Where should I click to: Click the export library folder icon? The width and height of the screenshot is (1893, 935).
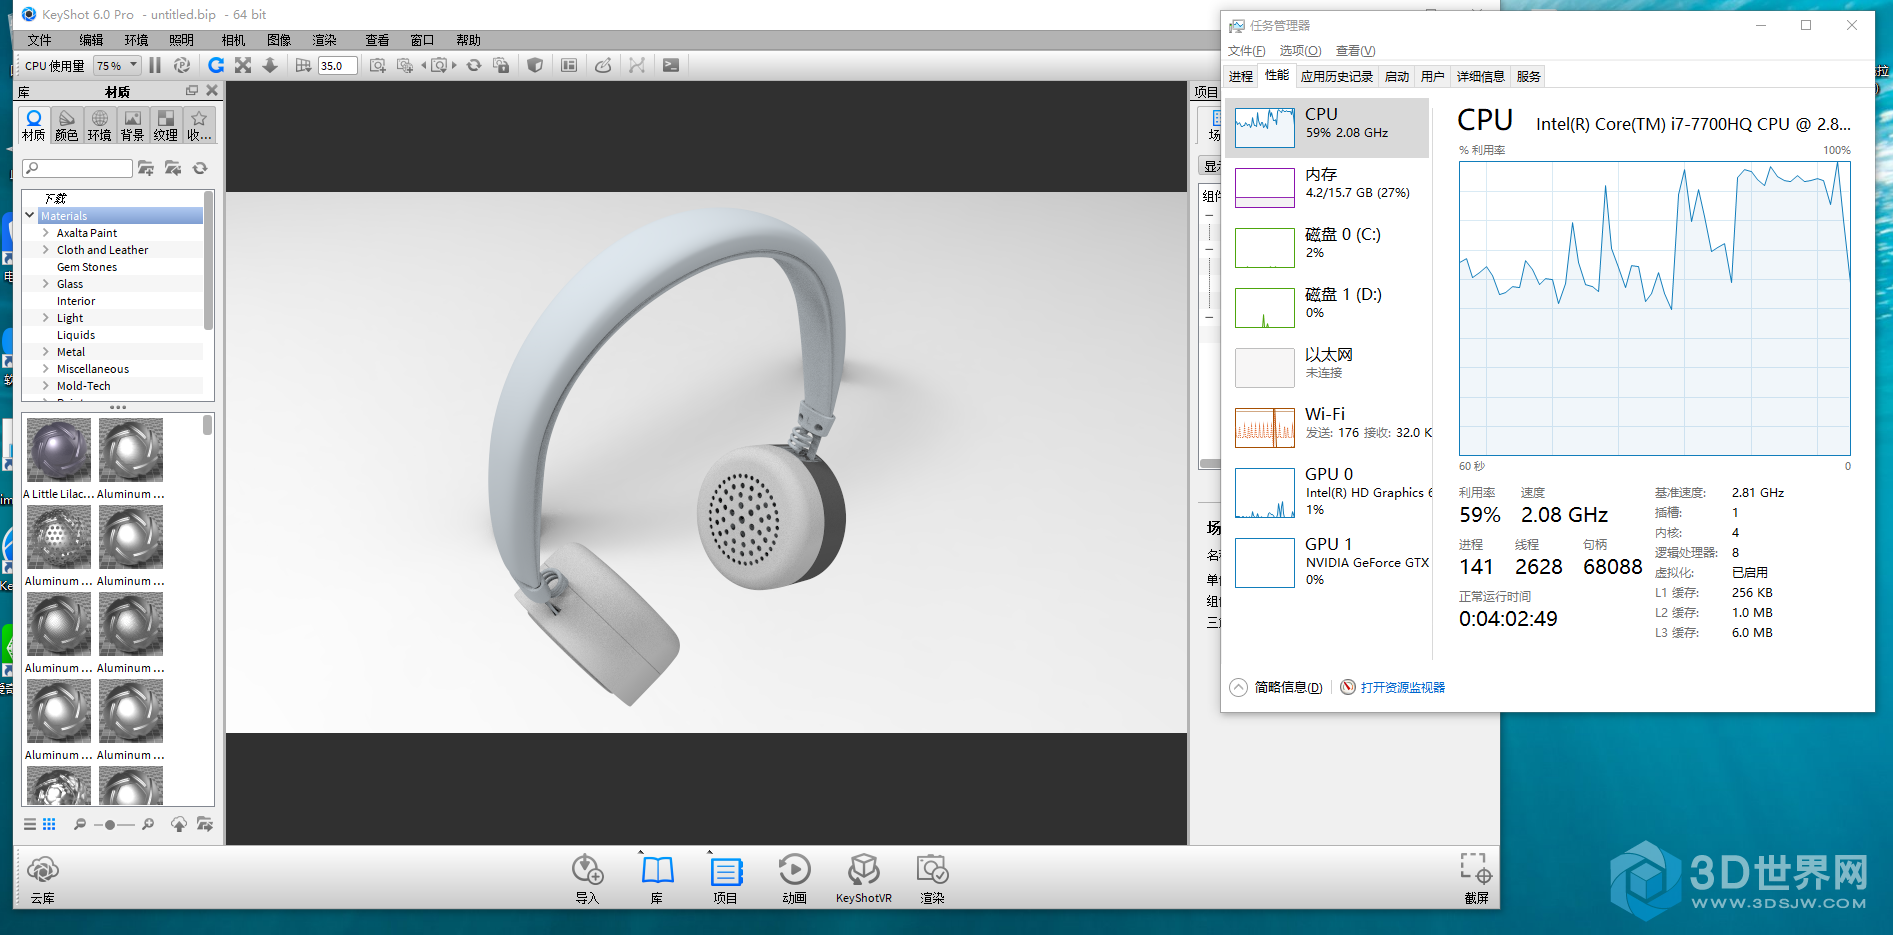click(205, 824)
